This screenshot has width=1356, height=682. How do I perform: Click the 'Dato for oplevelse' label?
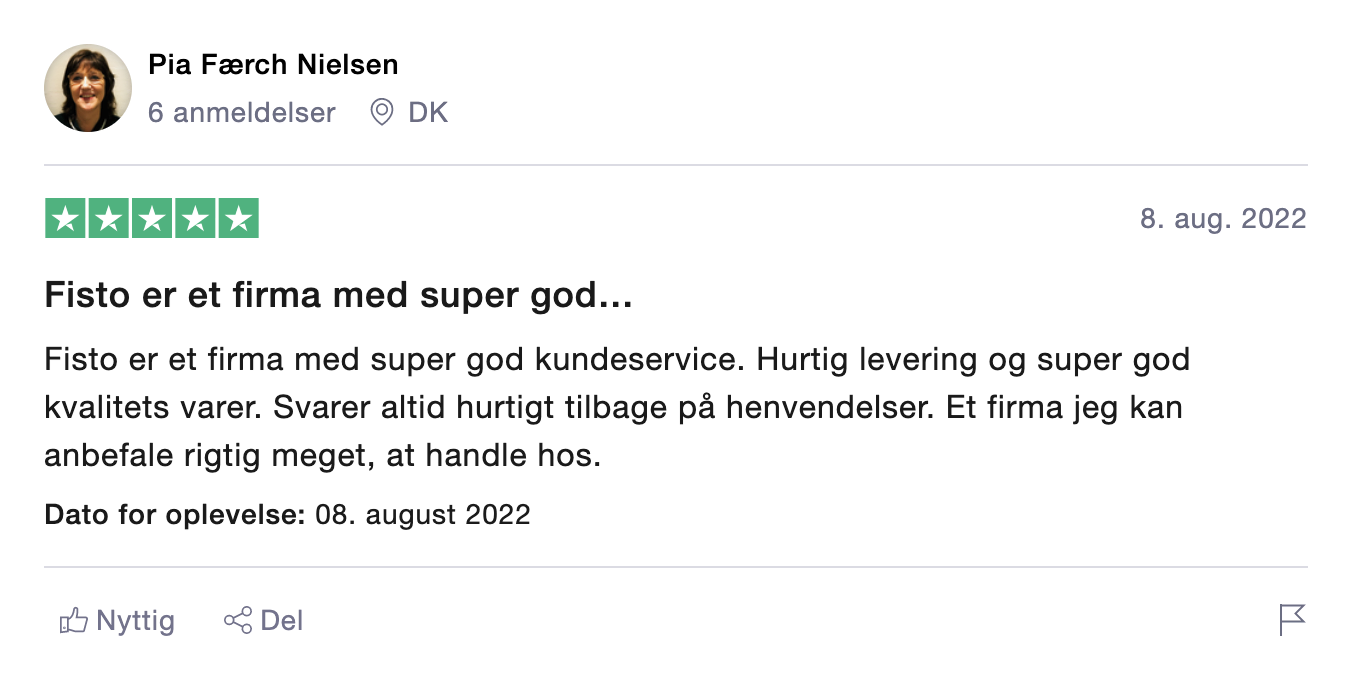(175, 515)
